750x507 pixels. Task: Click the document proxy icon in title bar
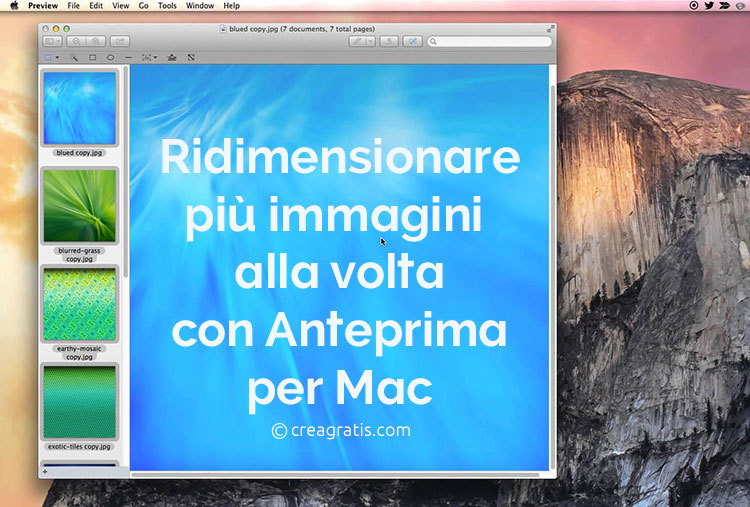click(223, 29)
